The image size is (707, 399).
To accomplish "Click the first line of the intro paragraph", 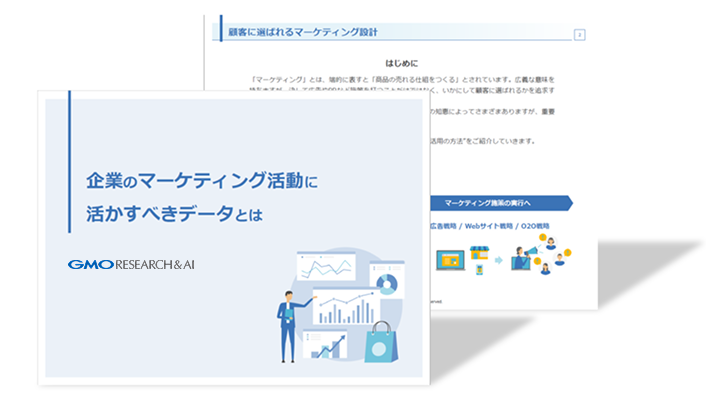I will (402, 80).
